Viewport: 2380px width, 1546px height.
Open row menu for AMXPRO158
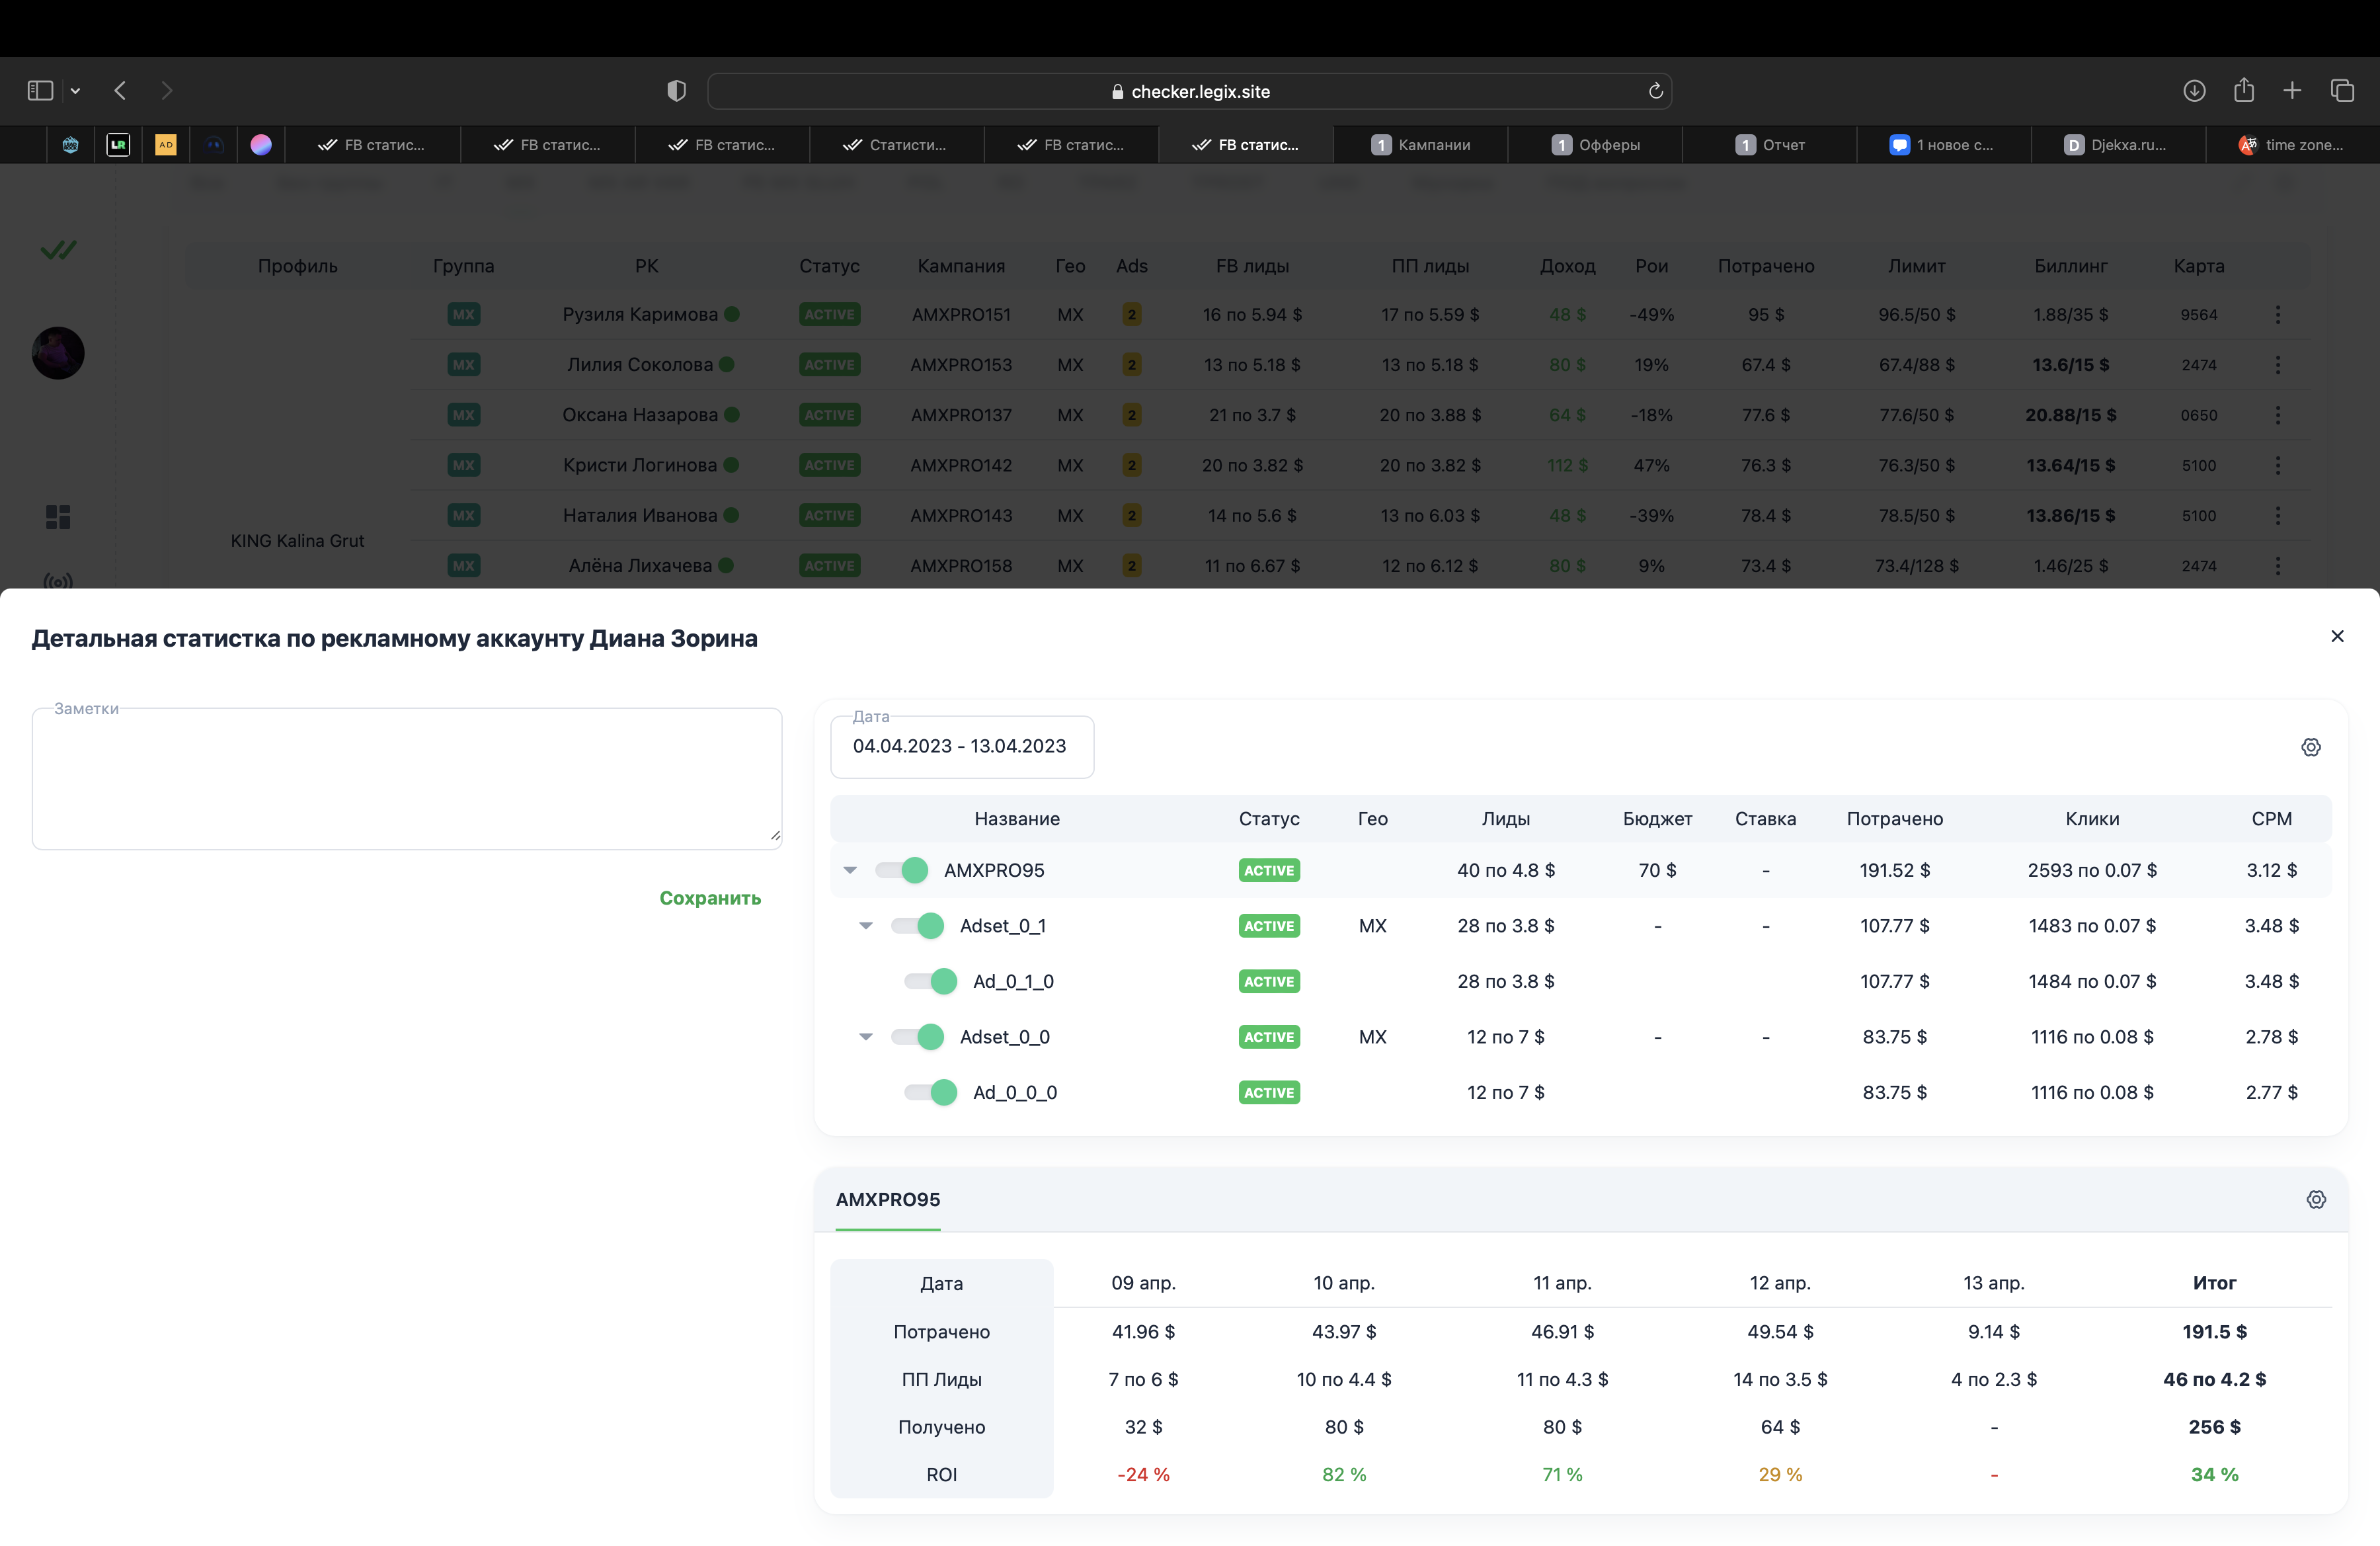[2278, 565]
